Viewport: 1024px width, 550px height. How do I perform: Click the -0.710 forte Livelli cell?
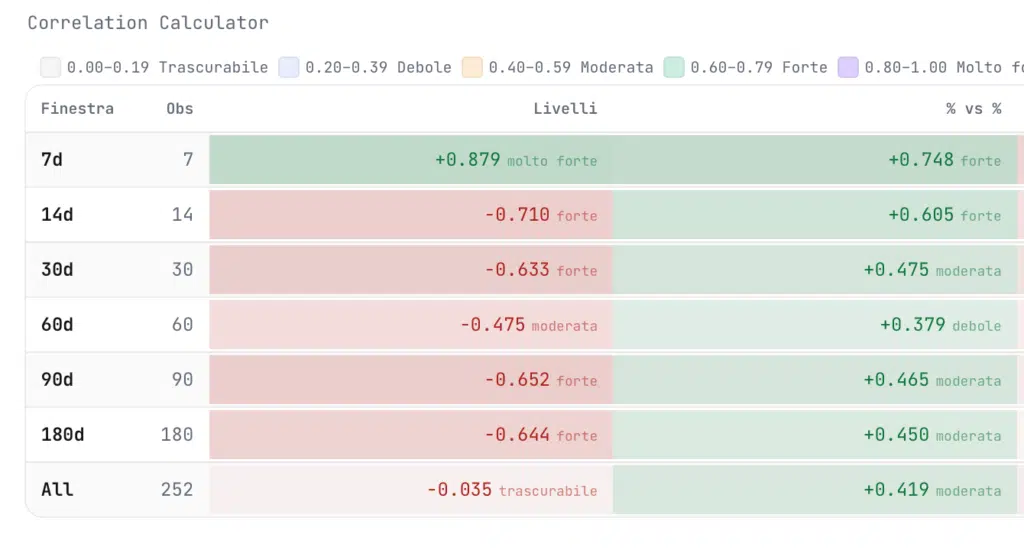[x=411, y=215]
